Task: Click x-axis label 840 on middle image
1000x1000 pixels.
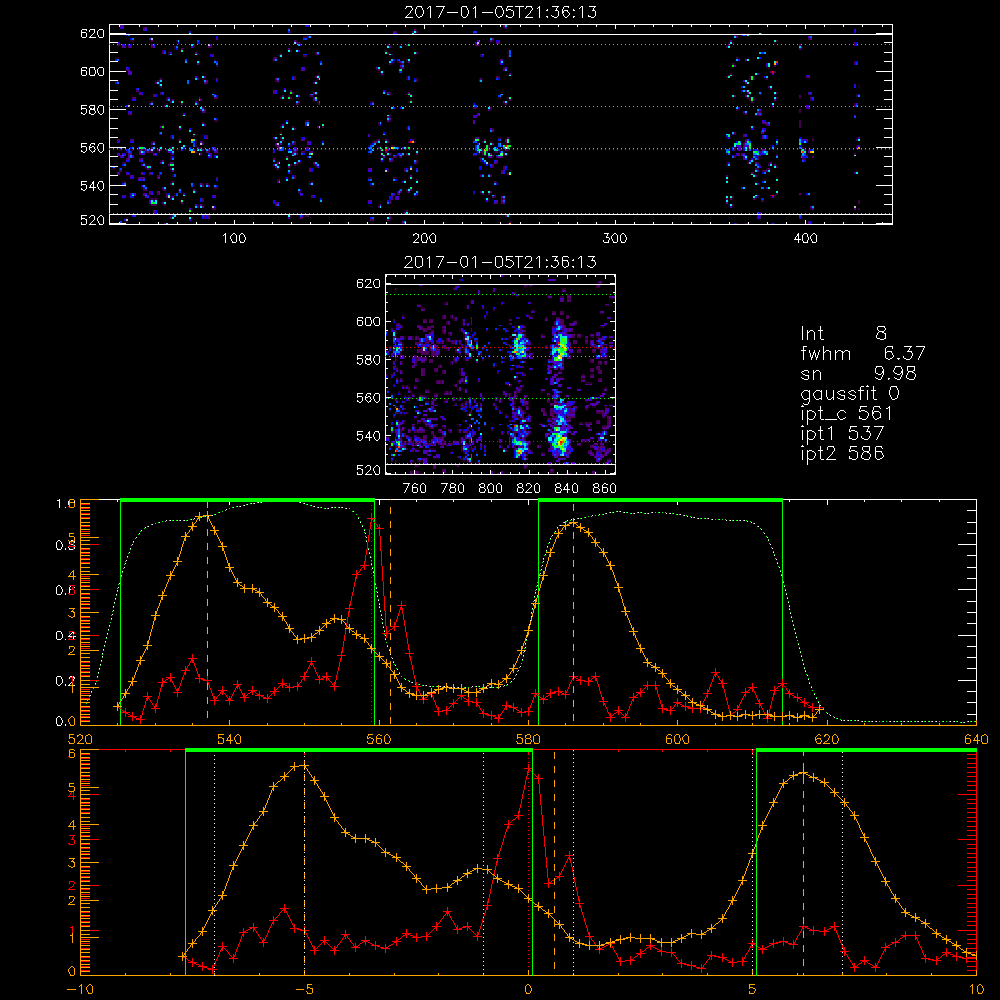Action: point(566,489)
